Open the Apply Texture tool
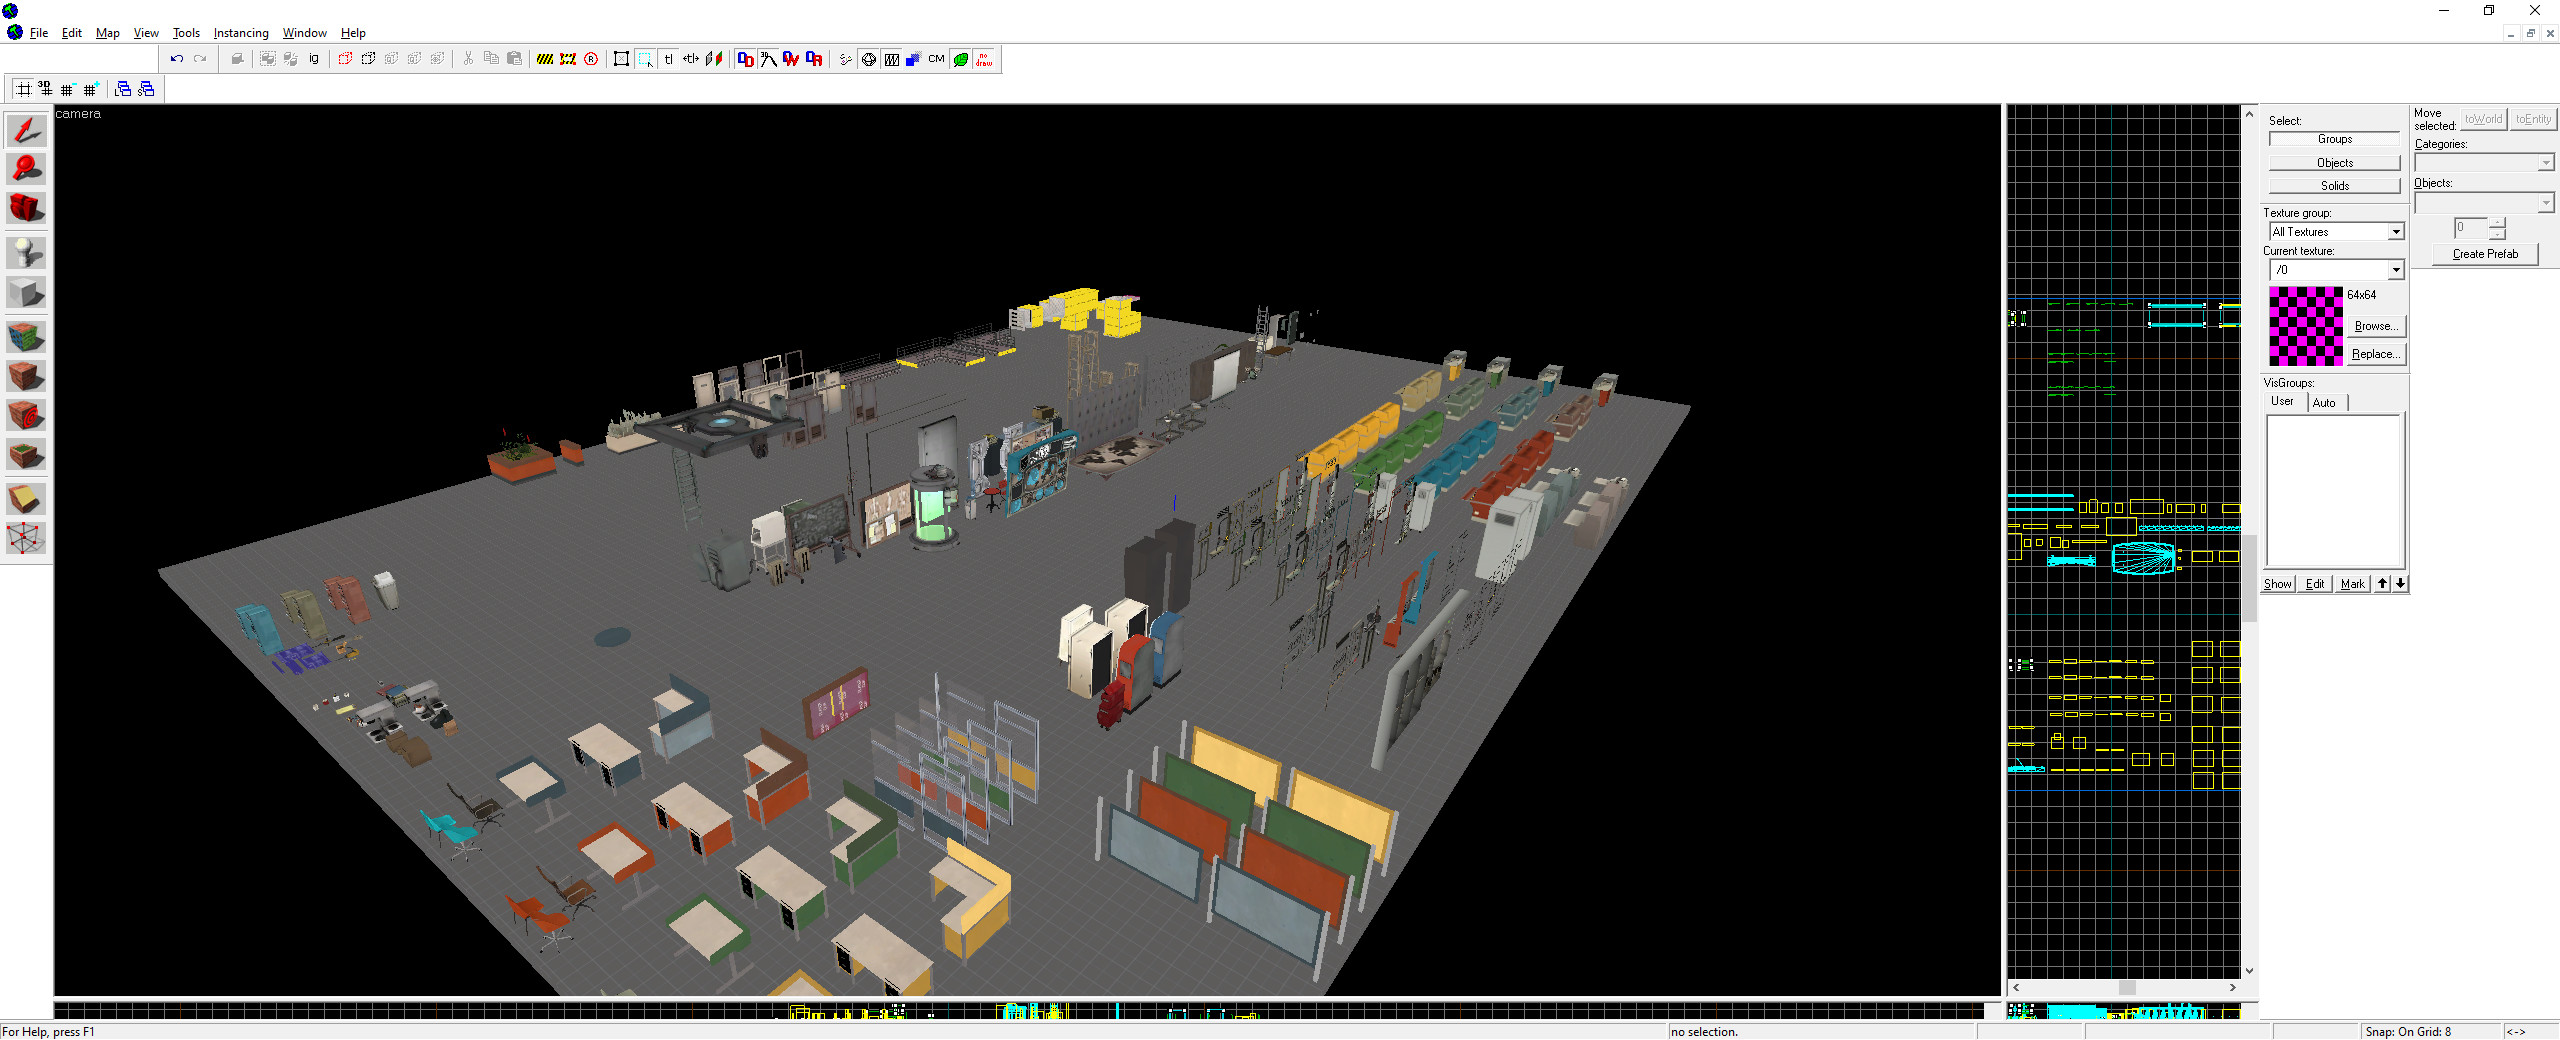Viewport: 2560px width, 1040px height. tap(25, 375)
